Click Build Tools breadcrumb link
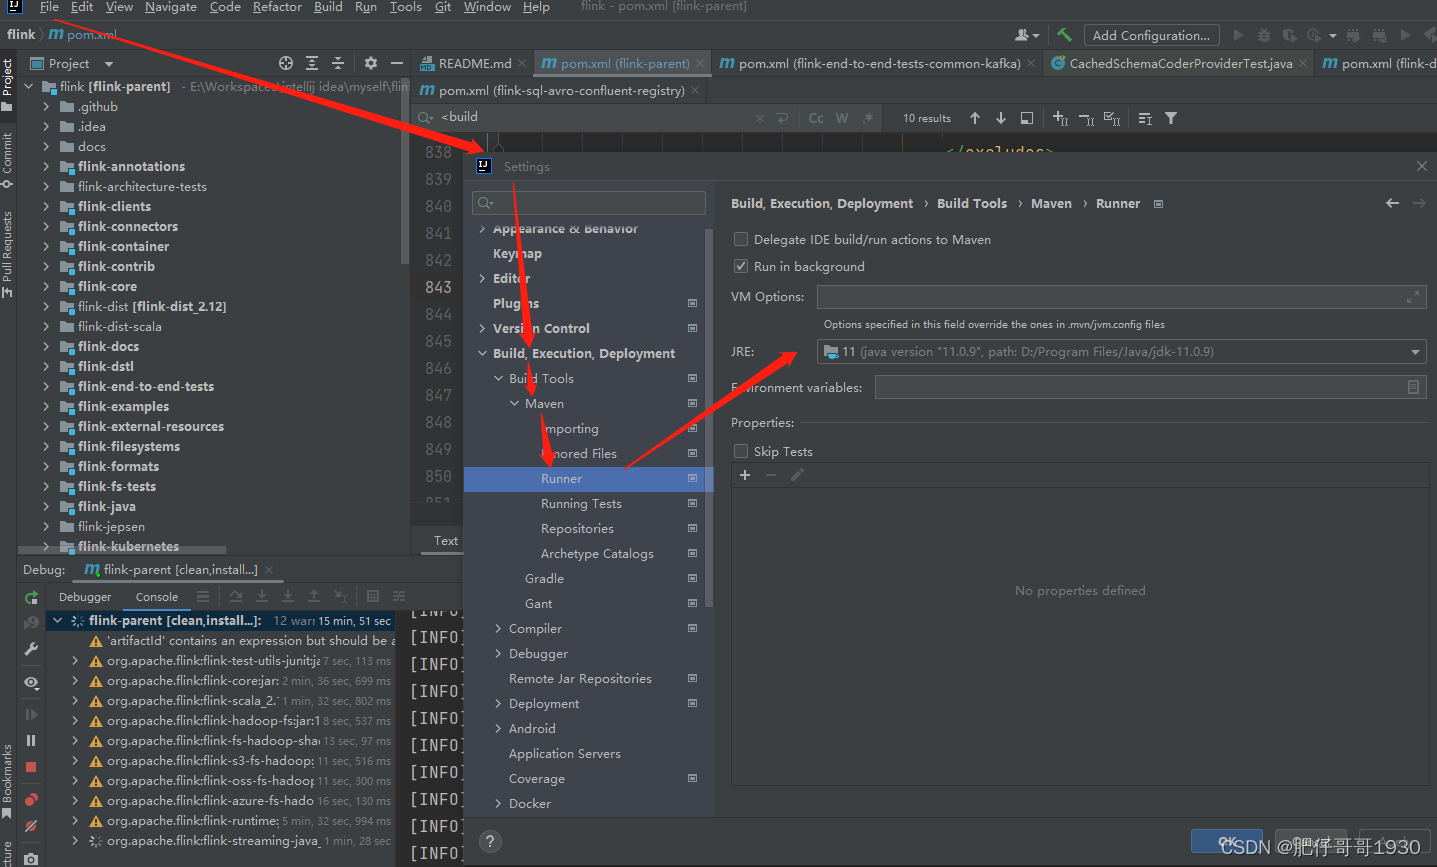The height and width of the screenshot is (867, 1437). [972, 203]
